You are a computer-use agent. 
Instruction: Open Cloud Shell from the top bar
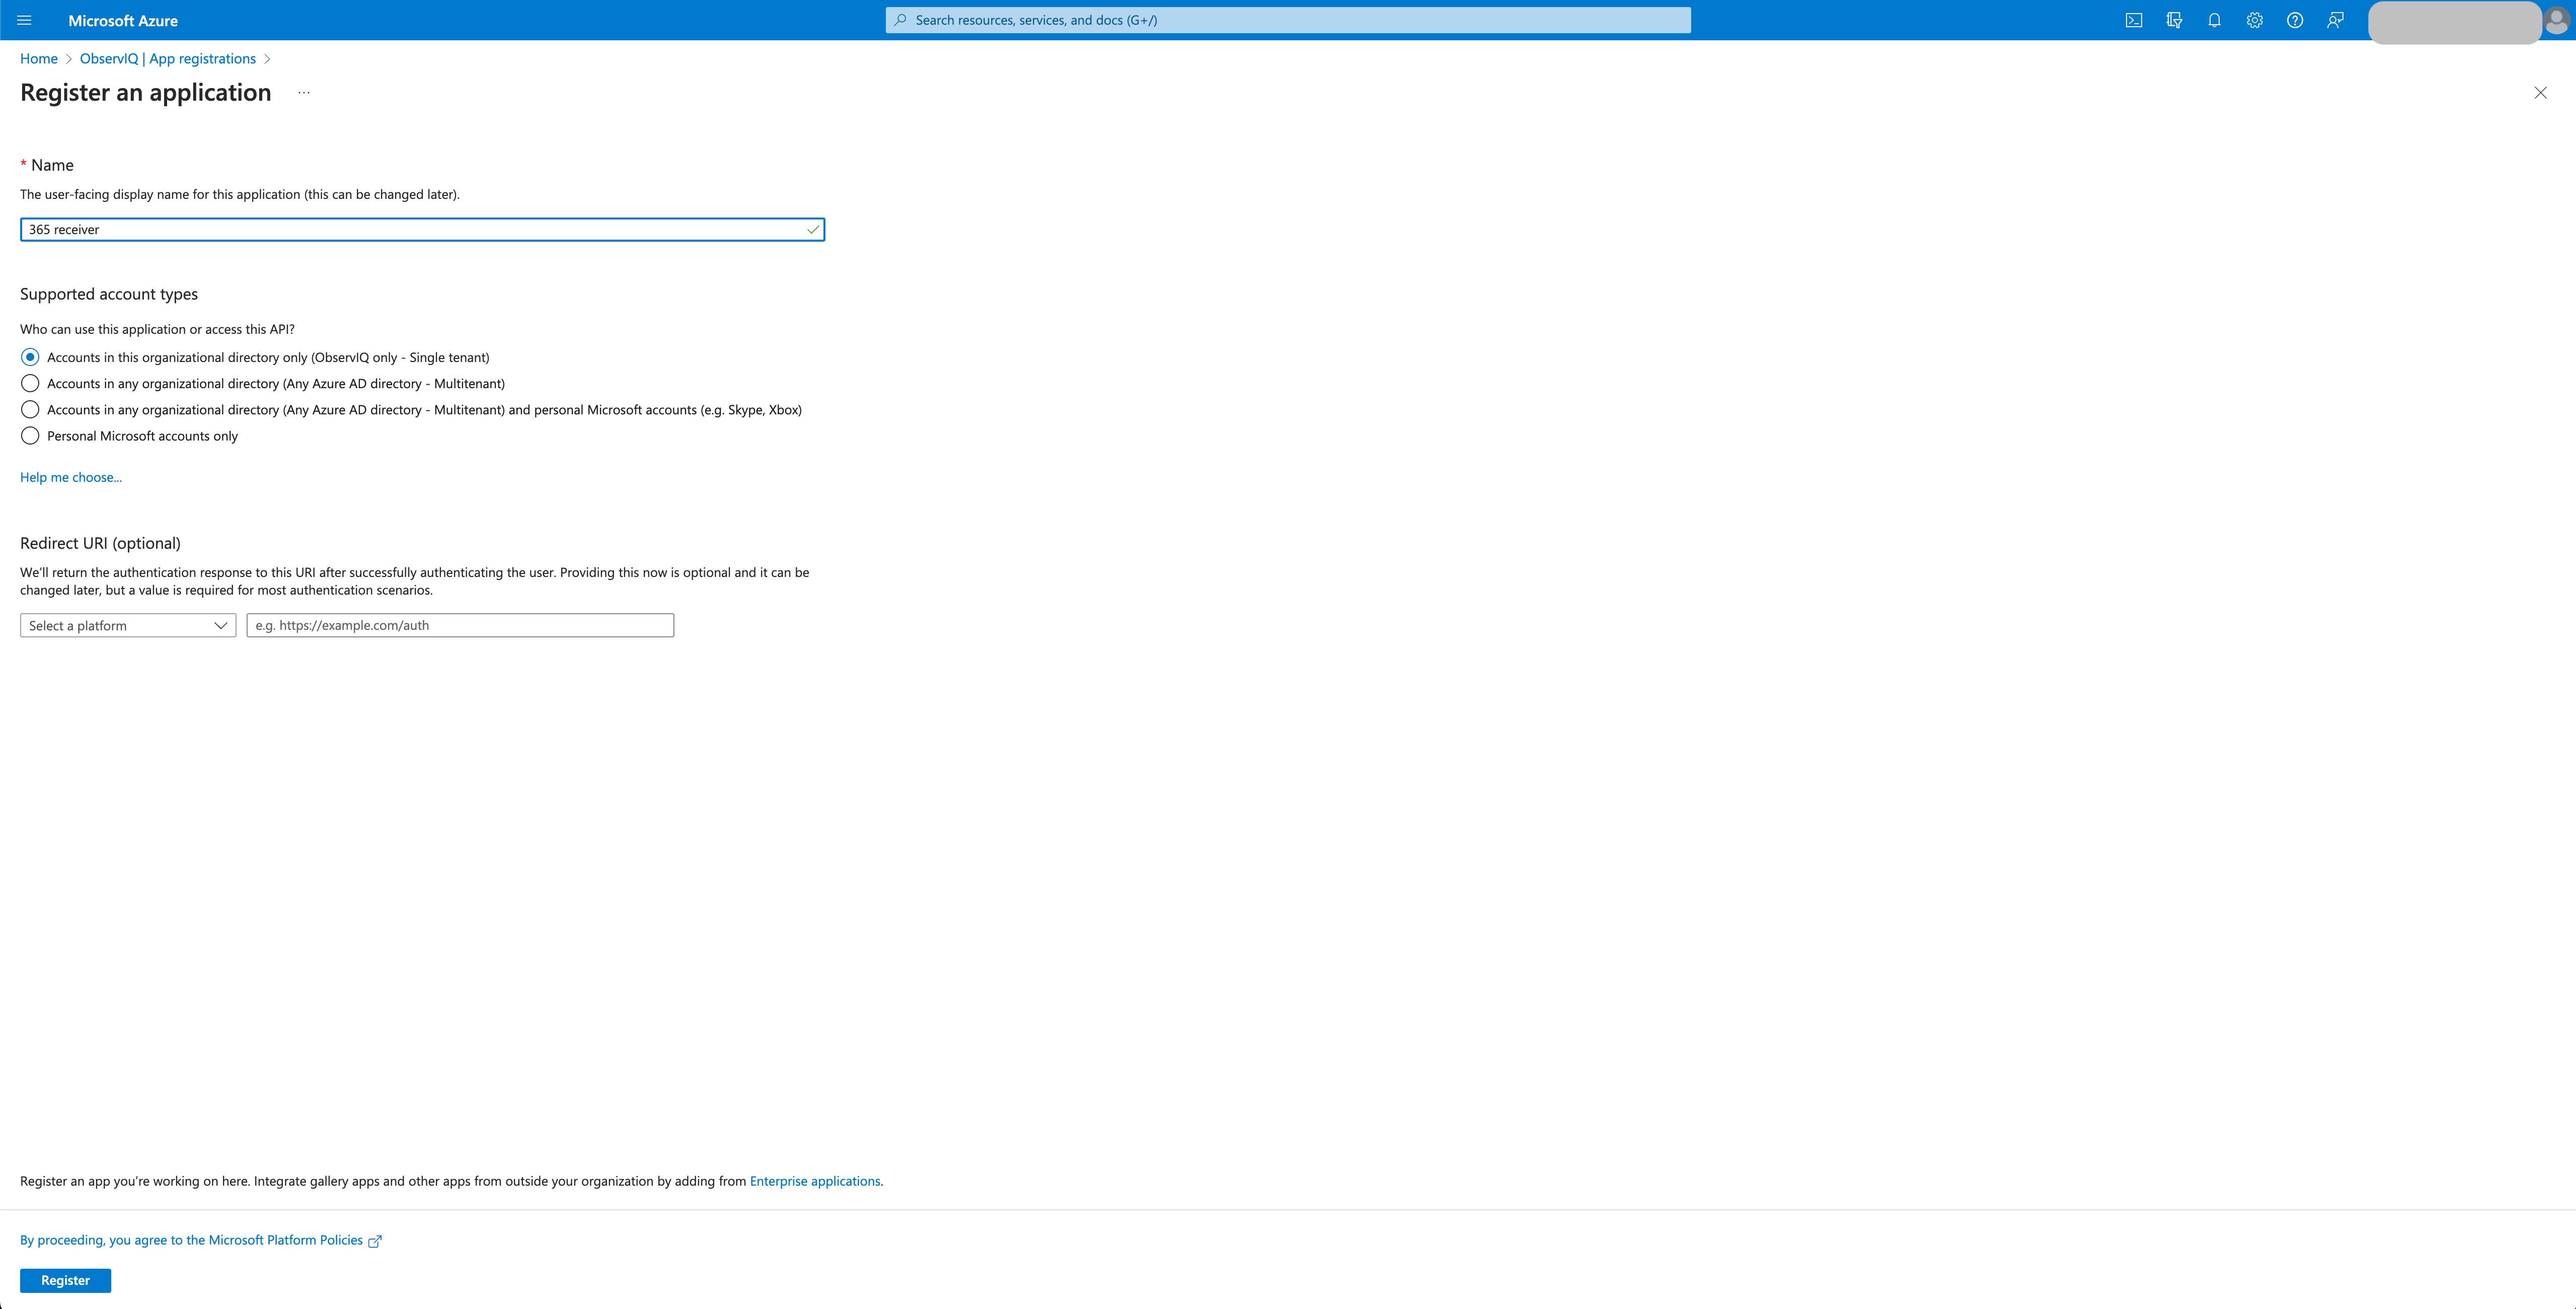tap(2134, 20)
